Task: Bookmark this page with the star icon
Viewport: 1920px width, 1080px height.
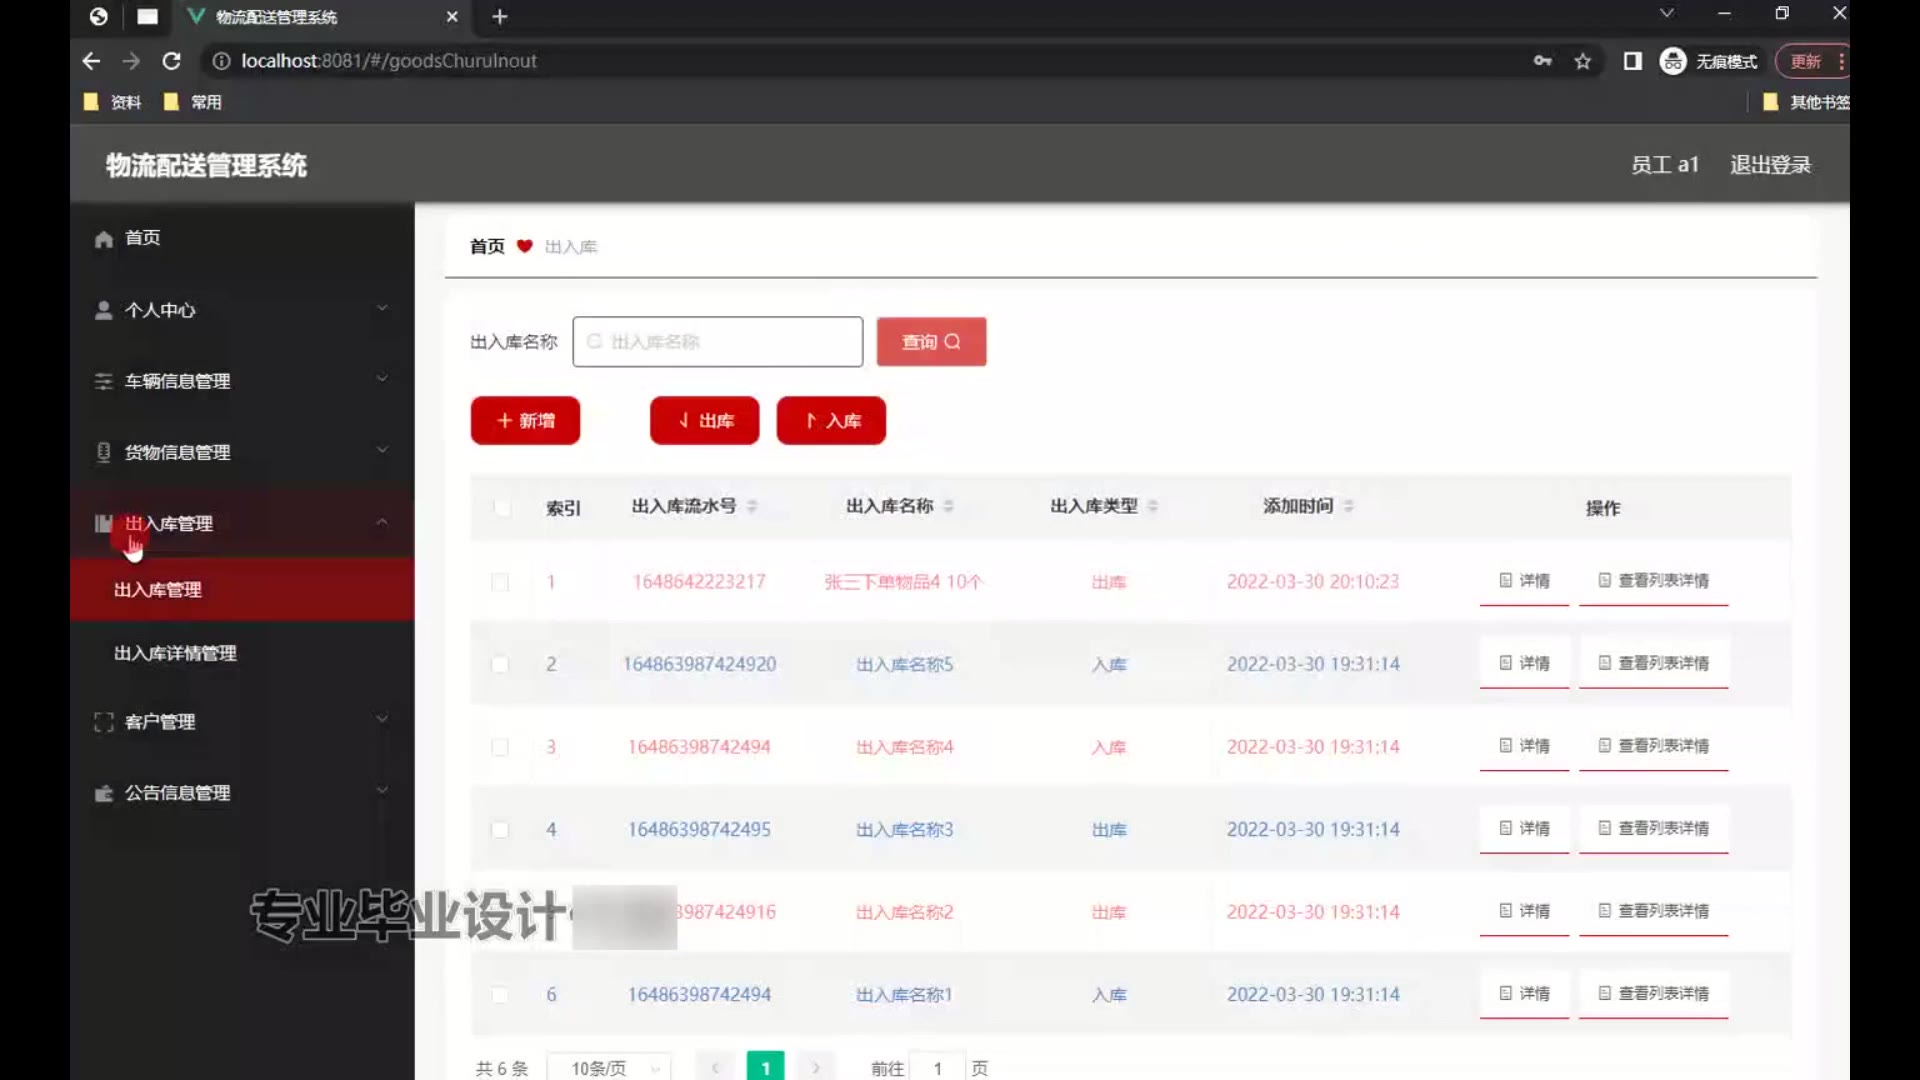Action: pyautogui.click(x=1582, y=61)
